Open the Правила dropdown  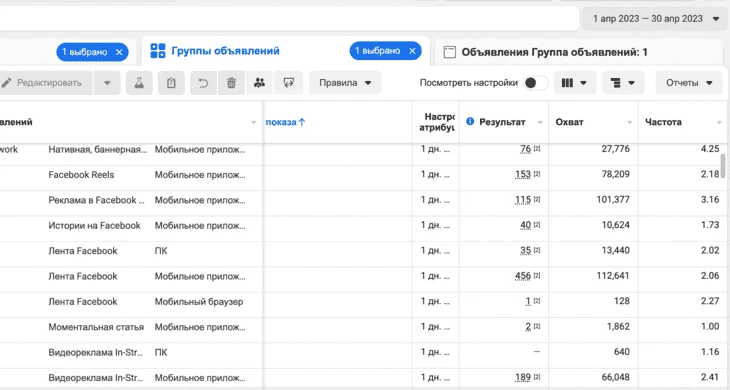coord(345,83)
